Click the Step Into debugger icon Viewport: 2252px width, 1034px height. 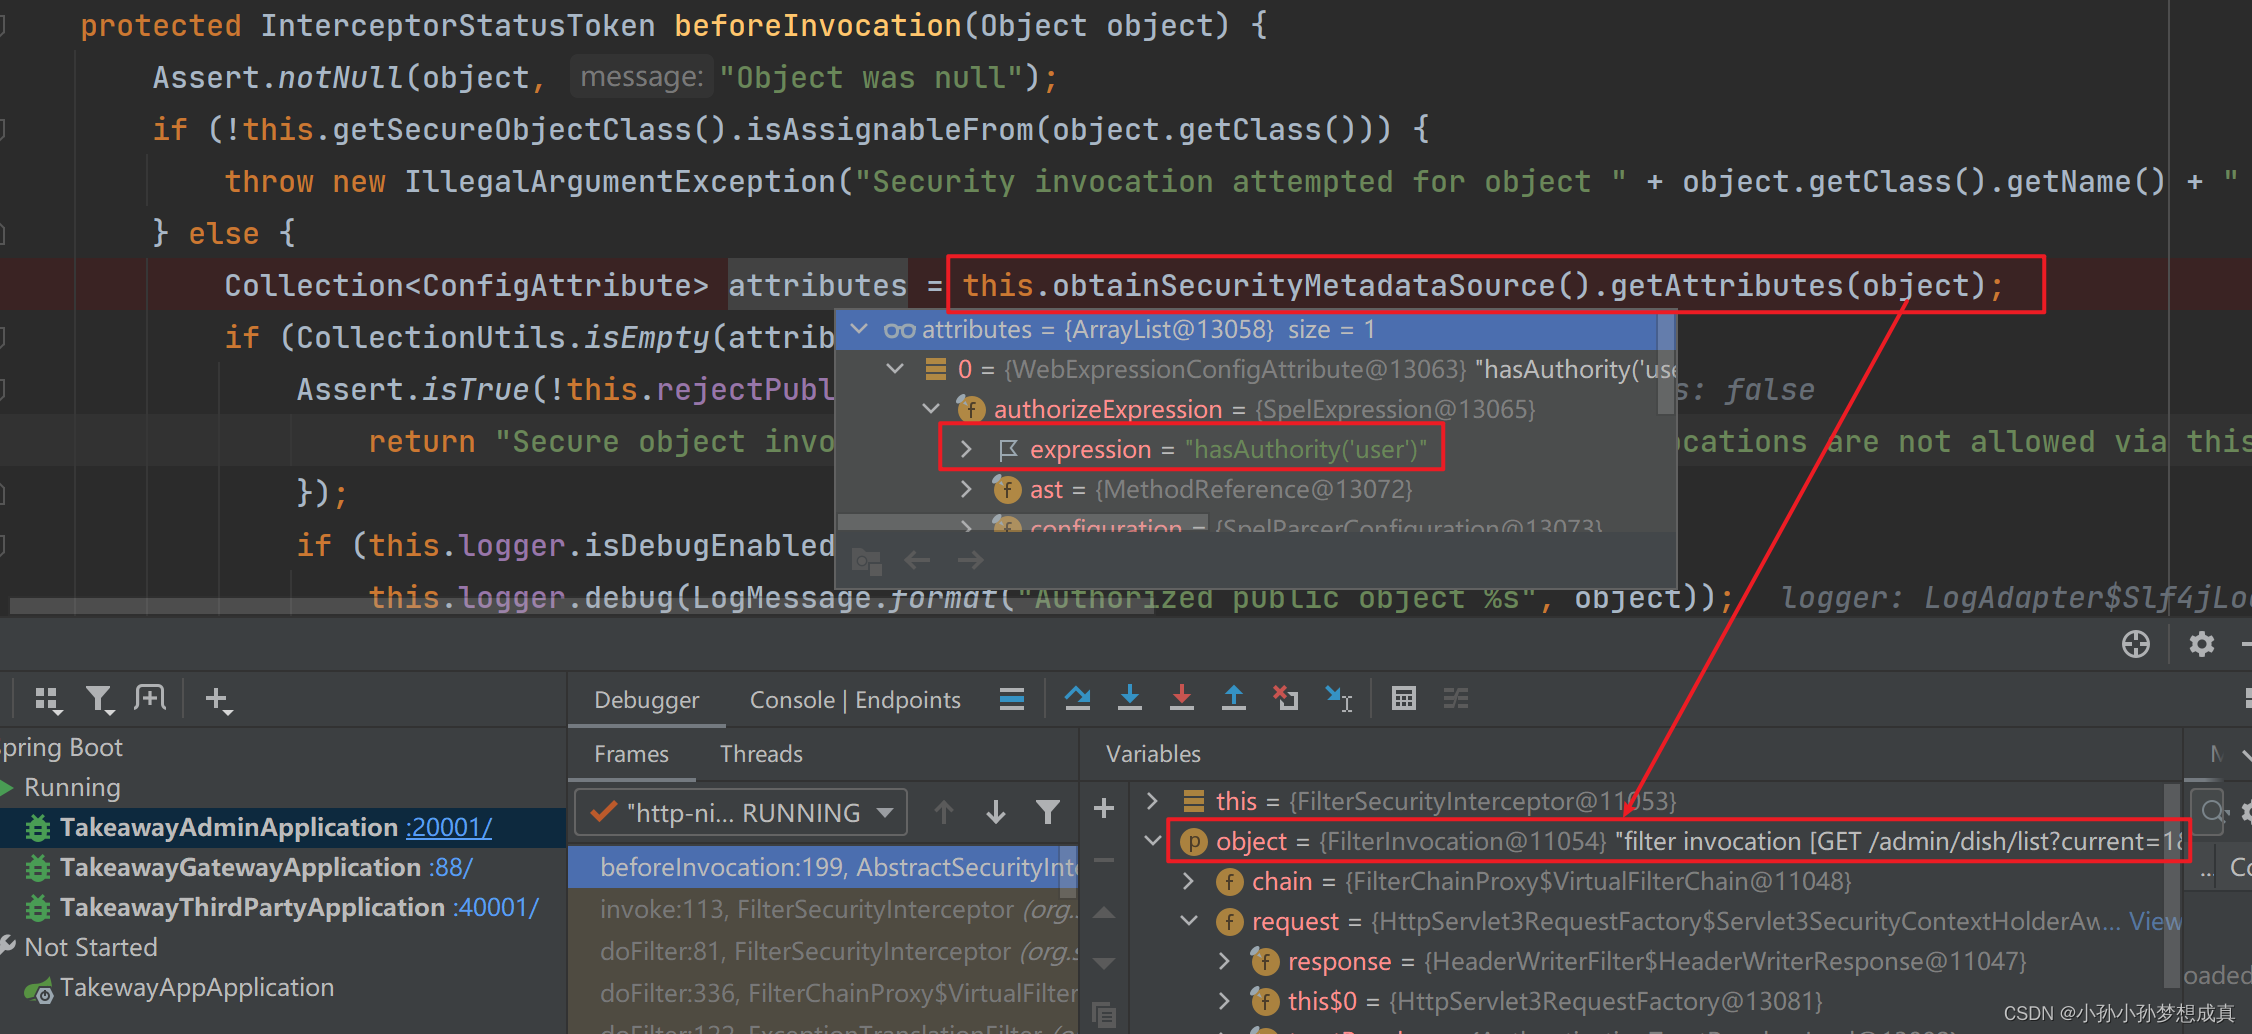tap(1130, 698)
